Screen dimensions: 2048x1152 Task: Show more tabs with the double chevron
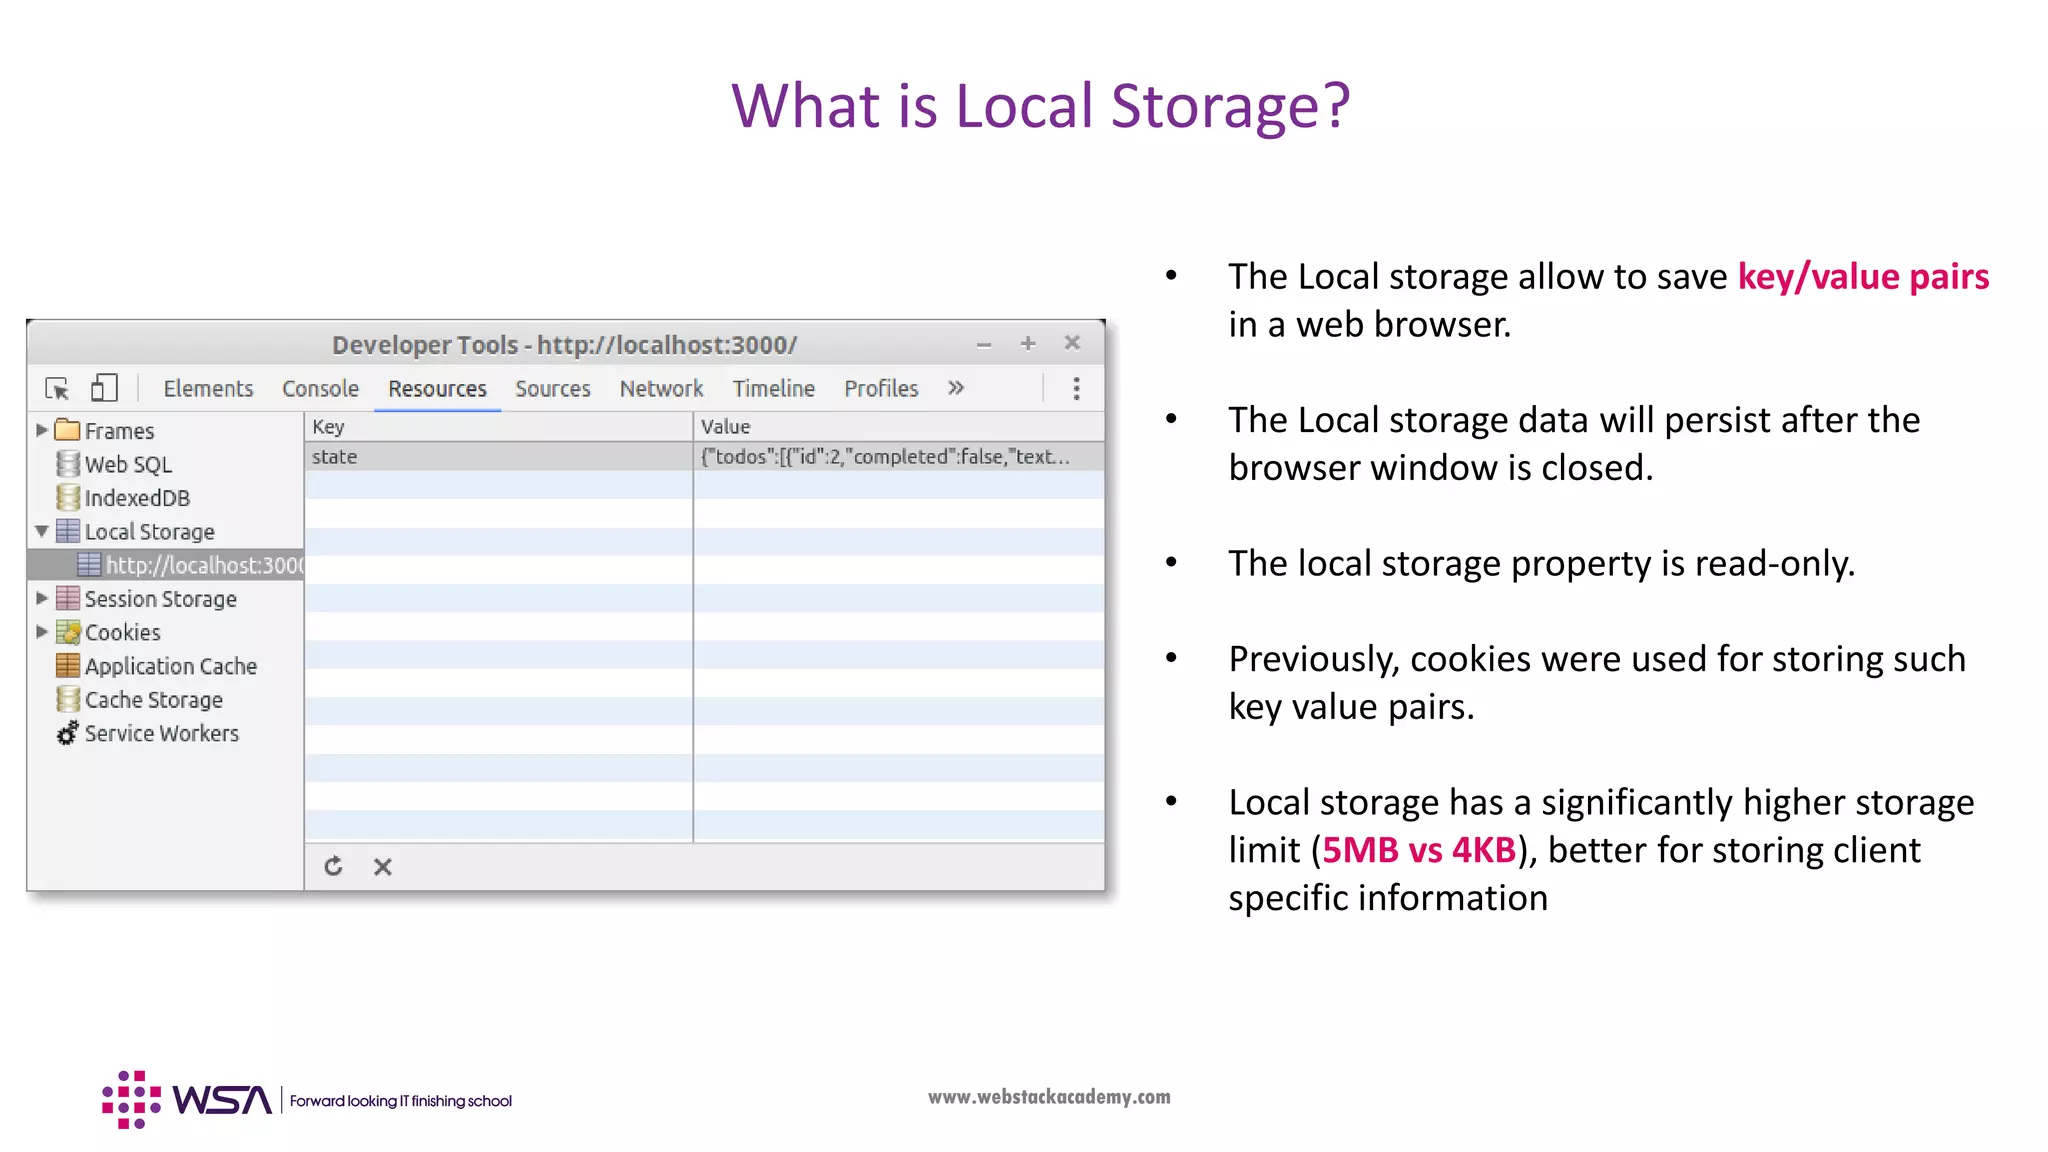[956, 388]
